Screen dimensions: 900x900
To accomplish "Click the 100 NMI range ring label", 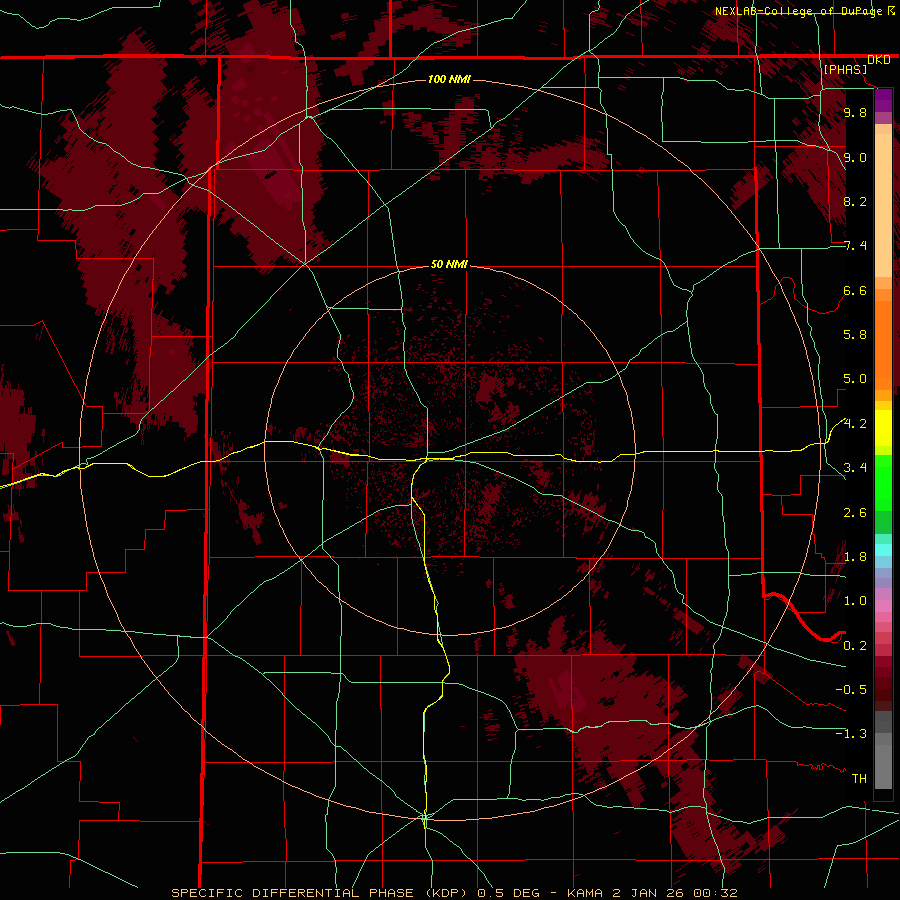I will [449, 79].
